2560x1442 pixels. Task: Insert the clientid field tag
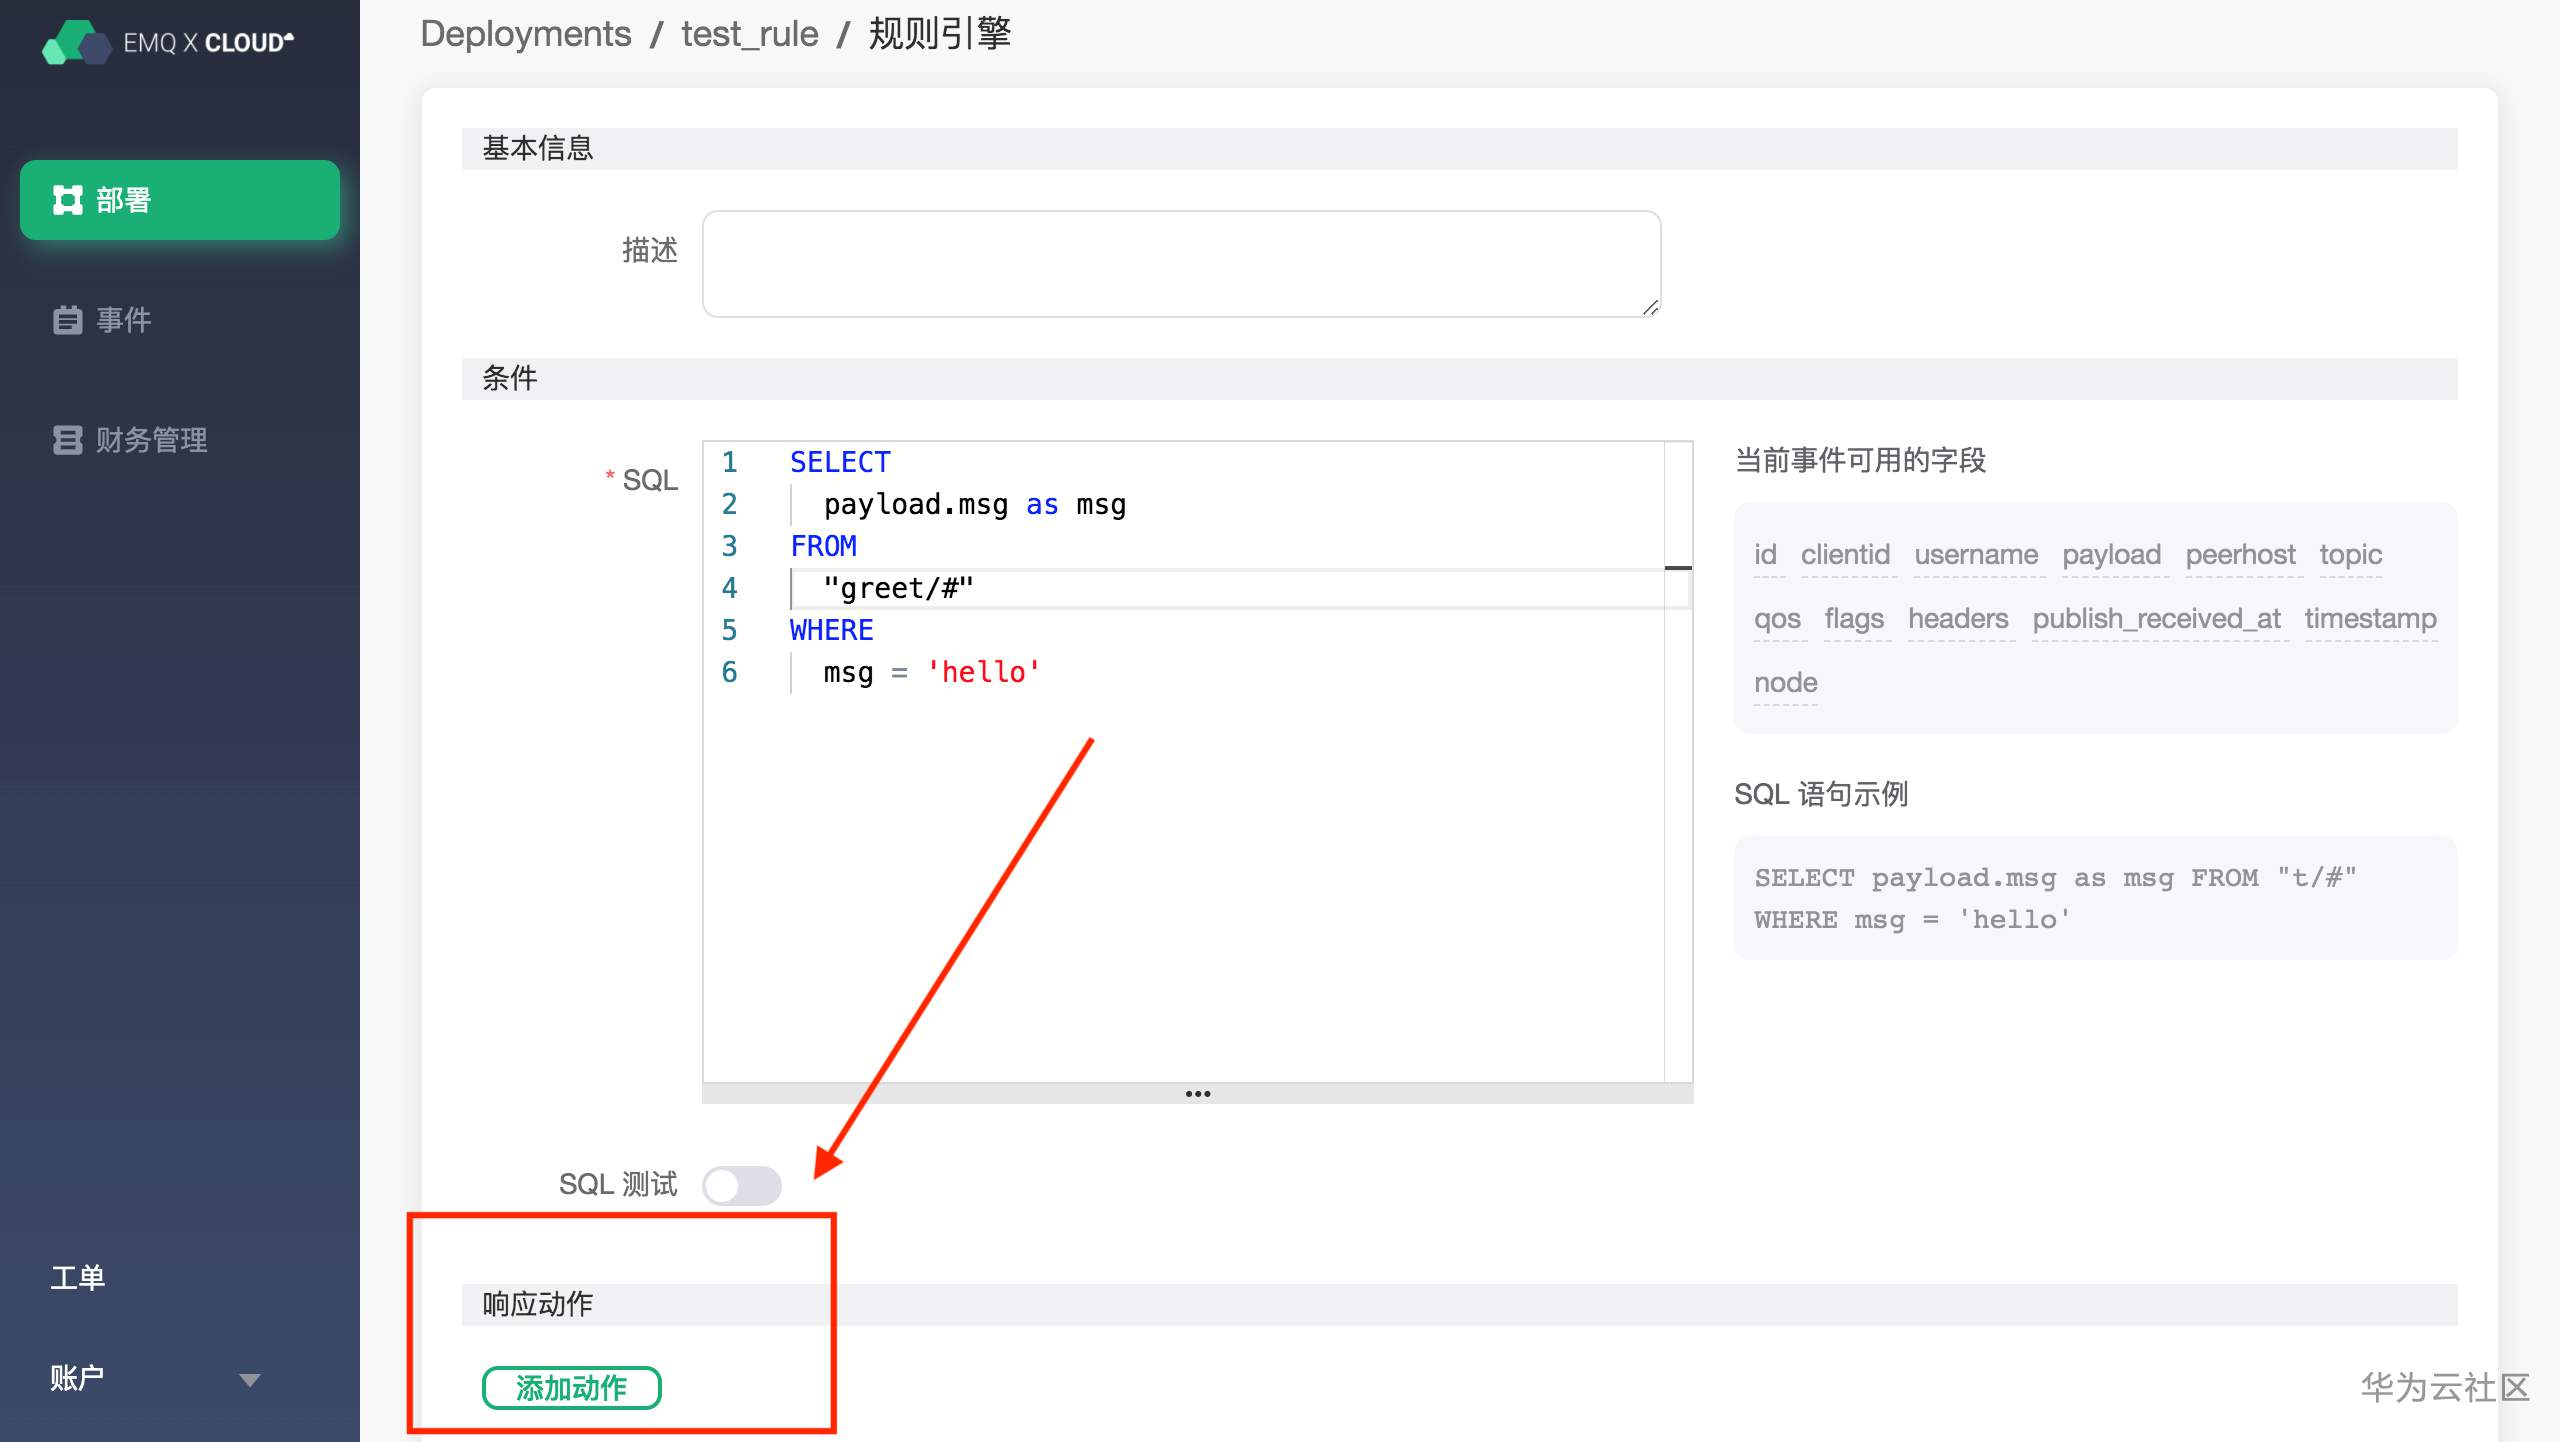click(1845, 555)
